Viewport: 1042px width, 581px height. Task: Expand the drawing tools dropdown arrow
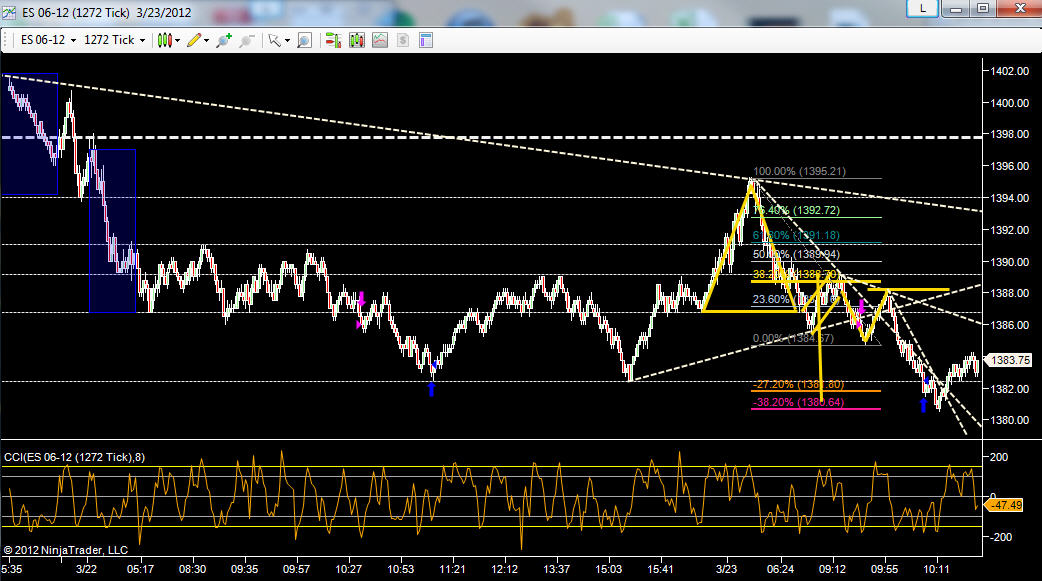point(207,41)
